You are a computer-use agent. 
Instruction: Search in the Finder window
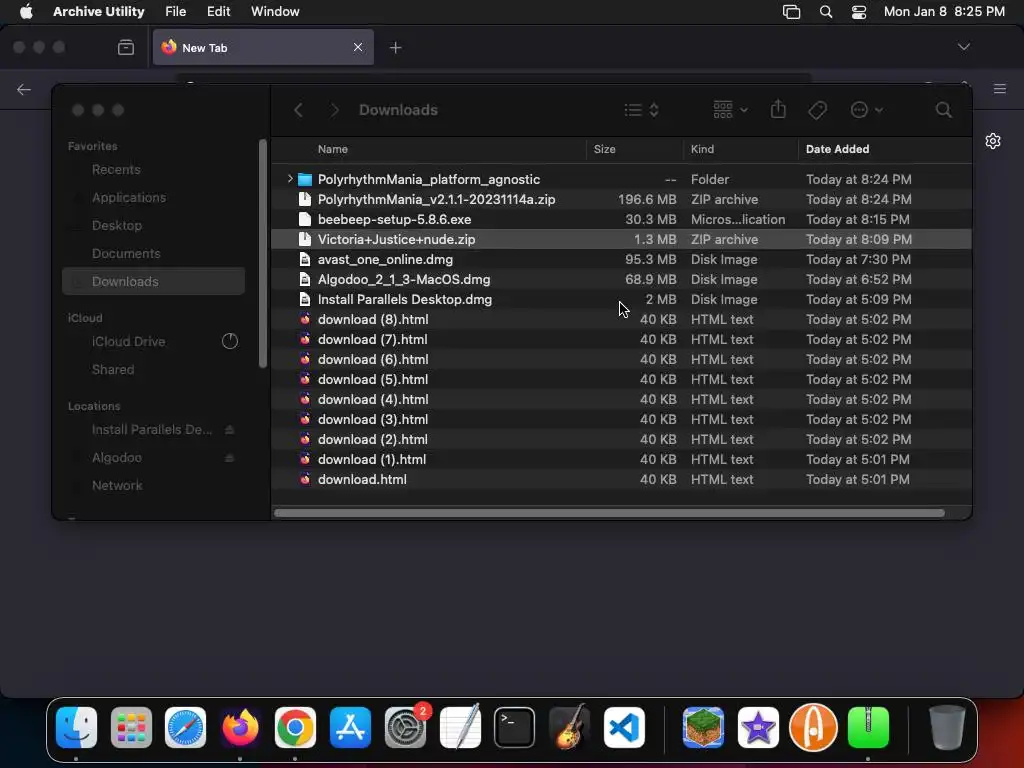coord(944,110)
